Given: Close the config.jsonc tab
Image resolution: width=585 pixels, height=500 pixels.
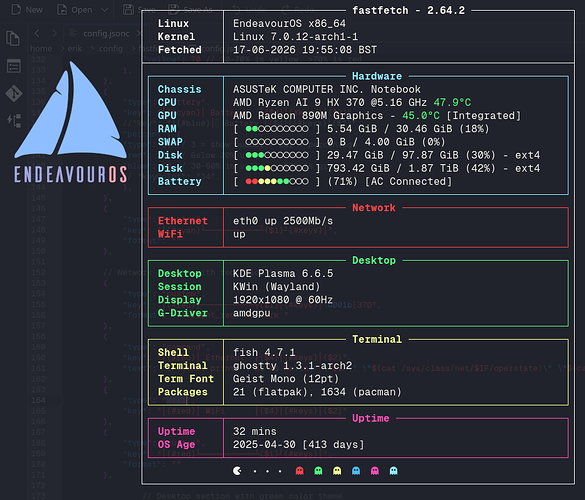Looking at the screenshot, I should [x=138, y=34].
